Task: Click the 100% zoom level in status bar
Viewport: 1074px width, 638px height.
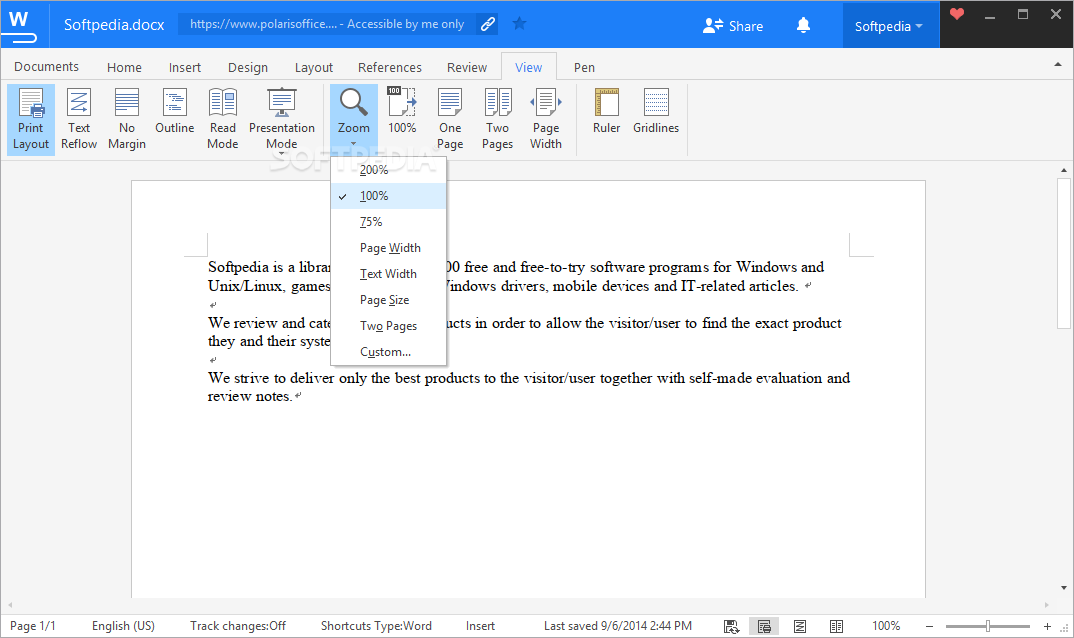Action: 886,626
